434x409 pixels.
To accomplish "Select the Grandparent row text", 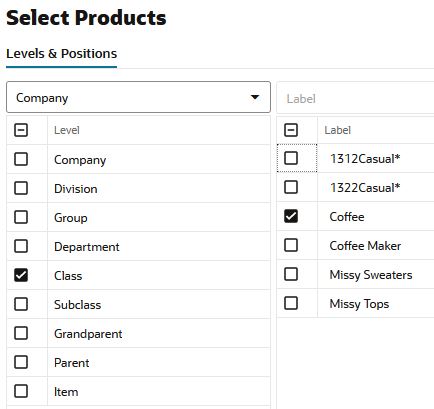I will (x=88, y=334).
